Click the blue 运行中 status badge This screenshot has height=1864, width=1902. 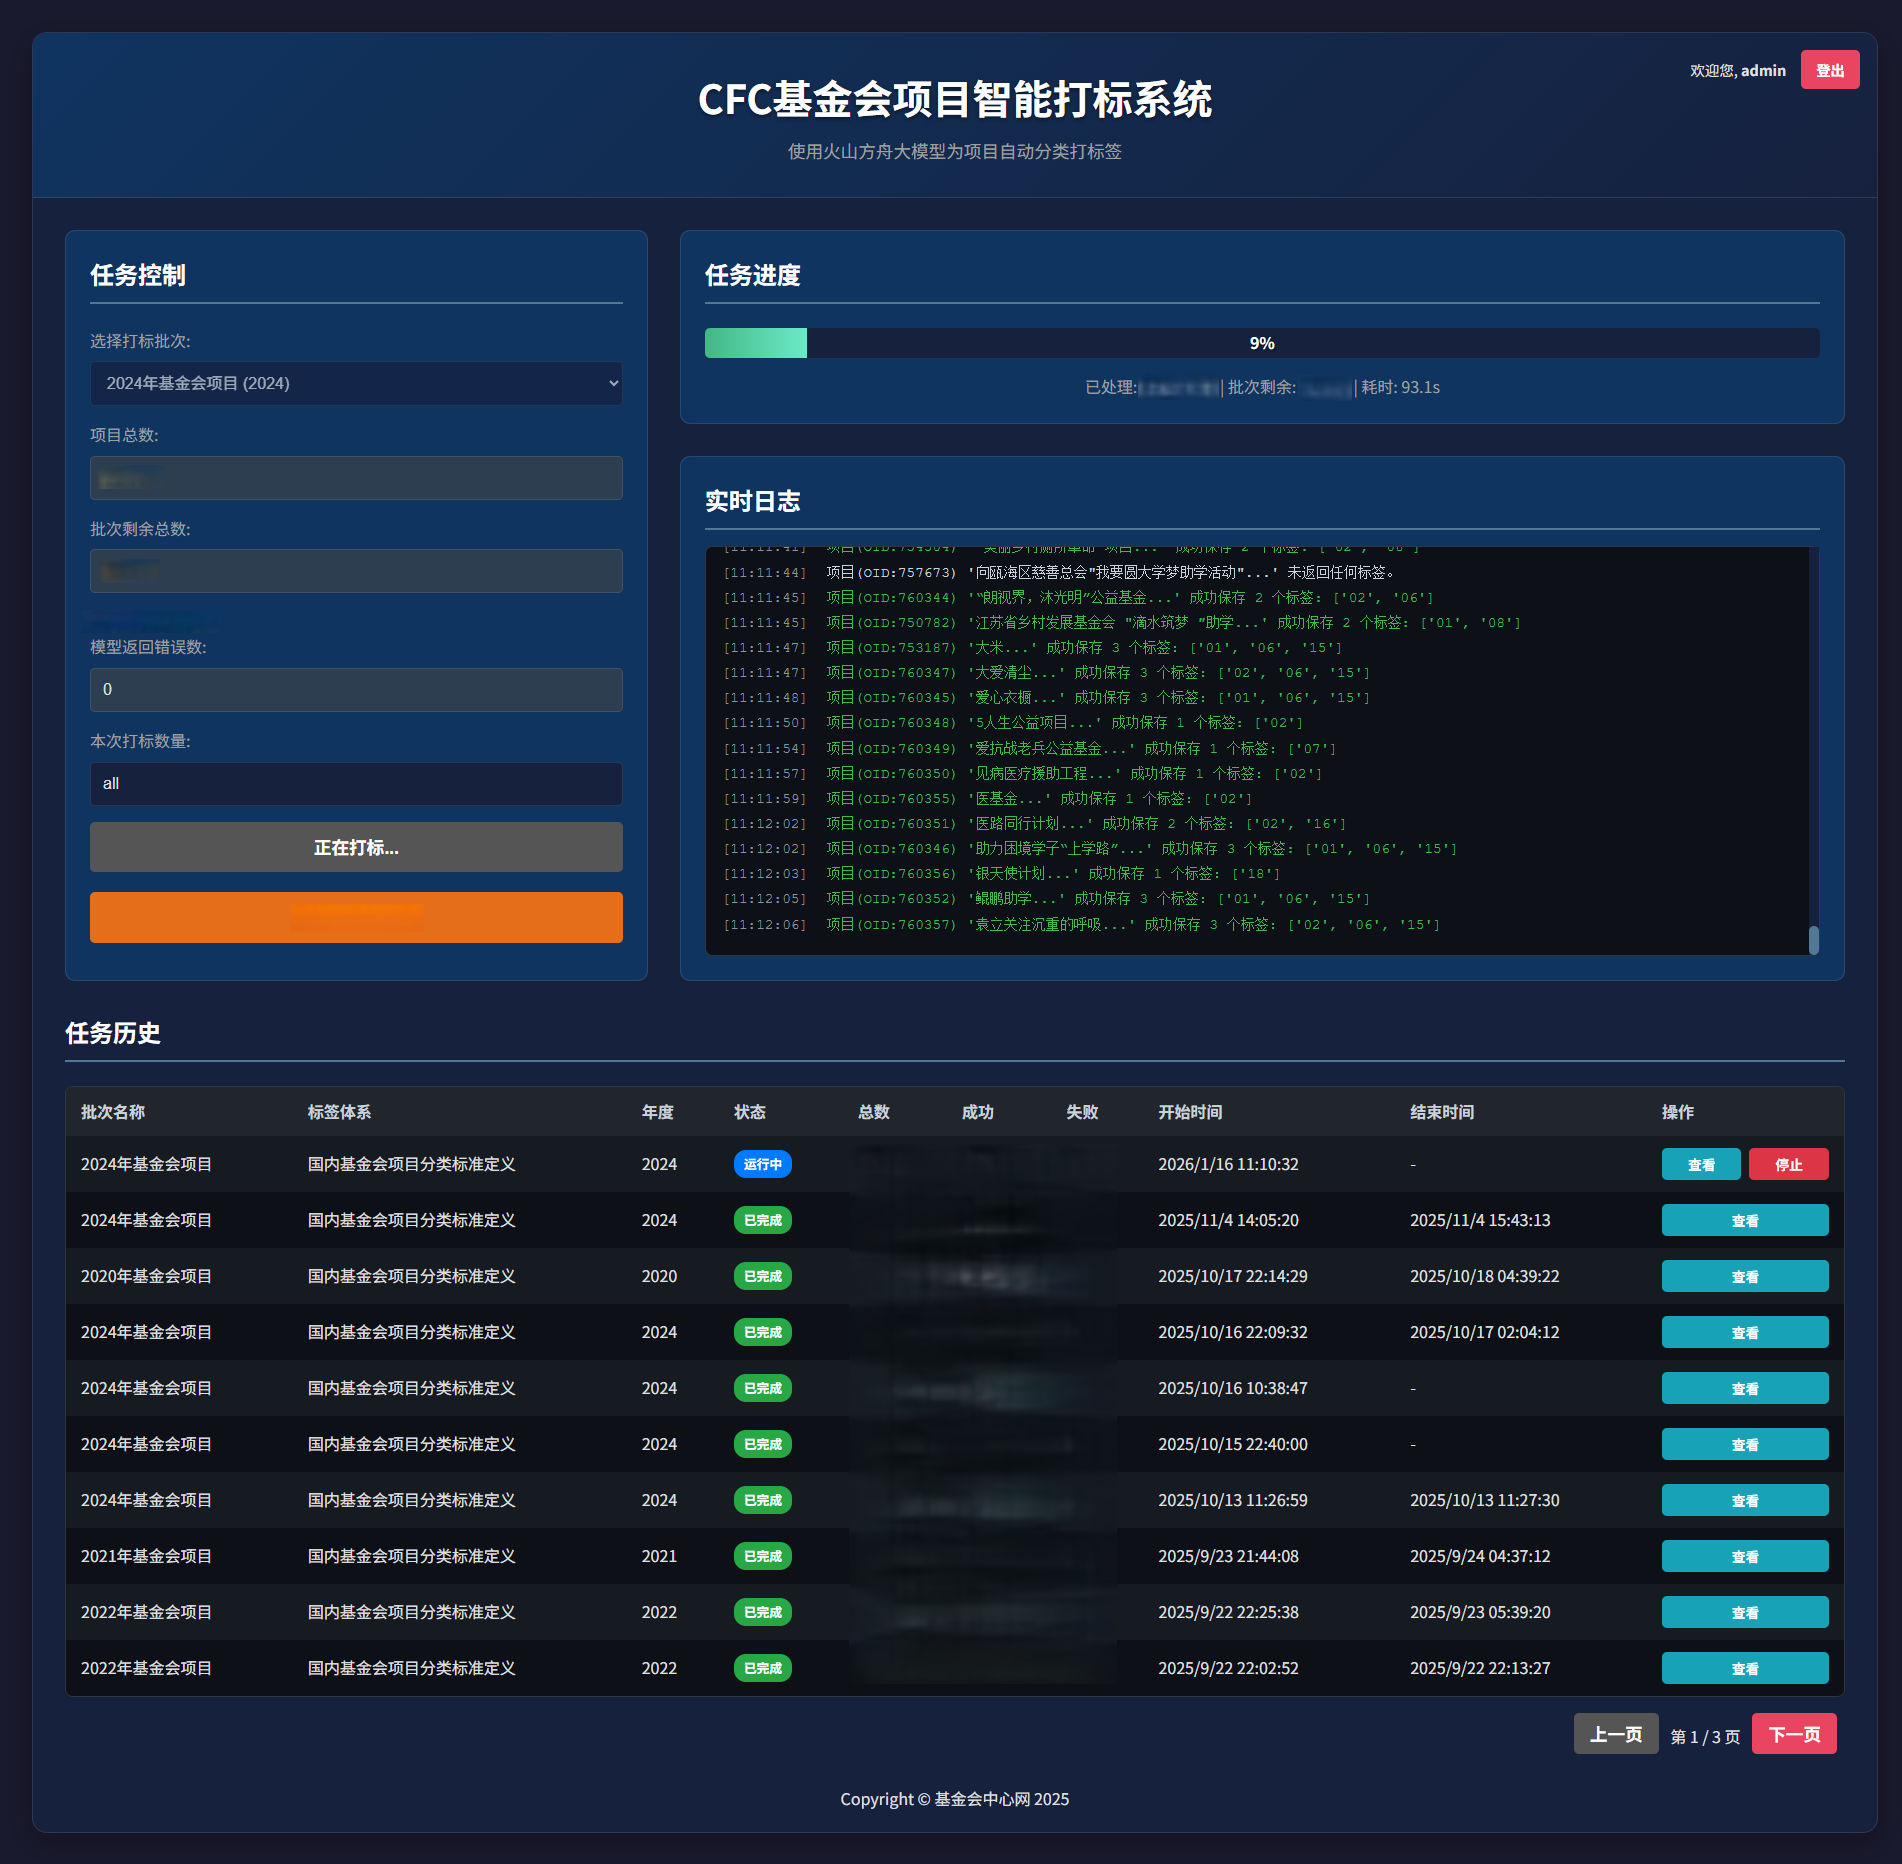click(x=762, y=1165)
